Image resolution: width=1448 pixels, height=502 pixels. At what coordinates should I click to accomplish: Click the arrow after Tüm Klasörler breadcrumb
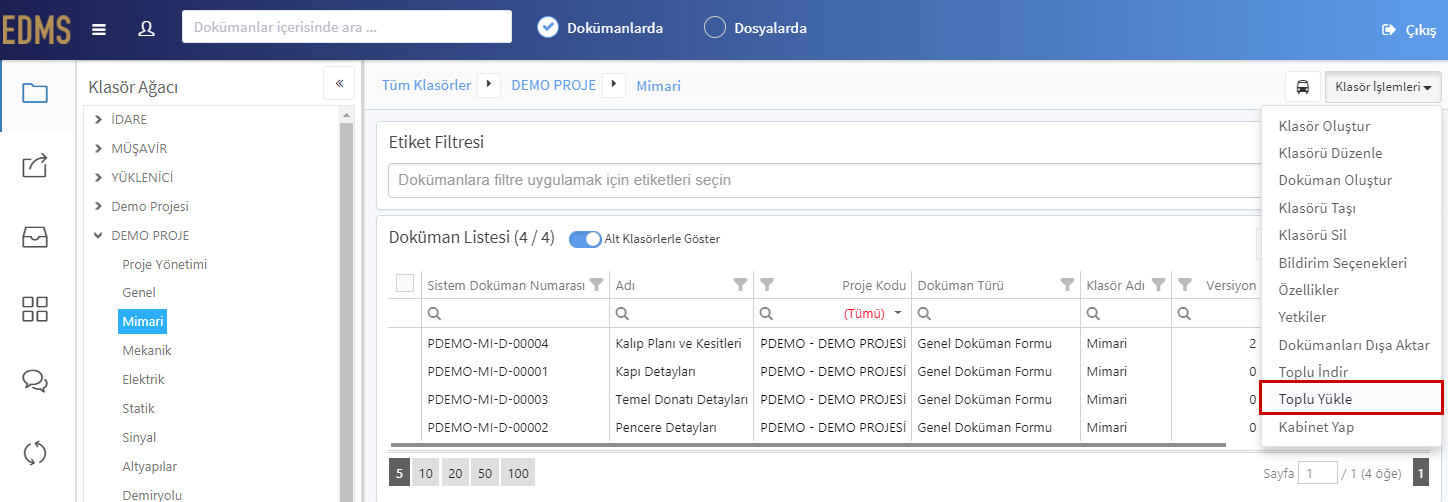[x=489, y=85]
